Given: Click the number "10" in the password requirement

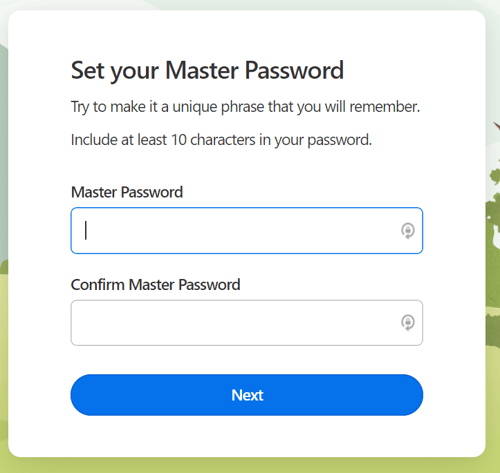Looking at the screenshot, I should (x=179, y=140).
